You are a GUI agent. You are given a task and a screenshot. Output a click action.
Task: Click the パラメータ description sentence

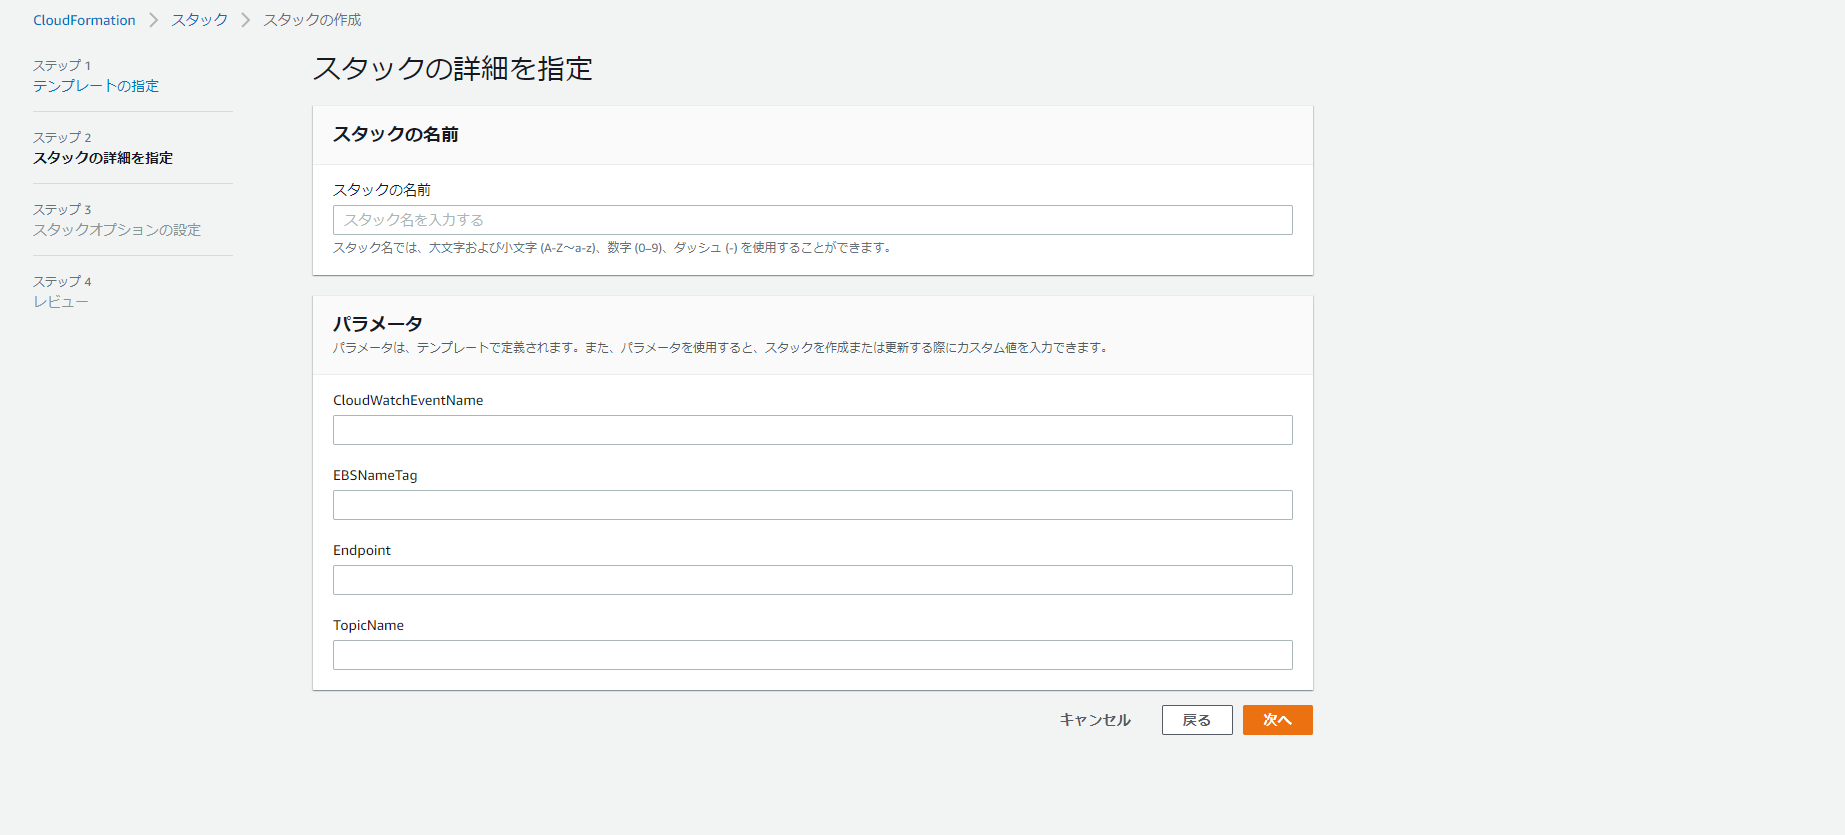tap(721, 348)
